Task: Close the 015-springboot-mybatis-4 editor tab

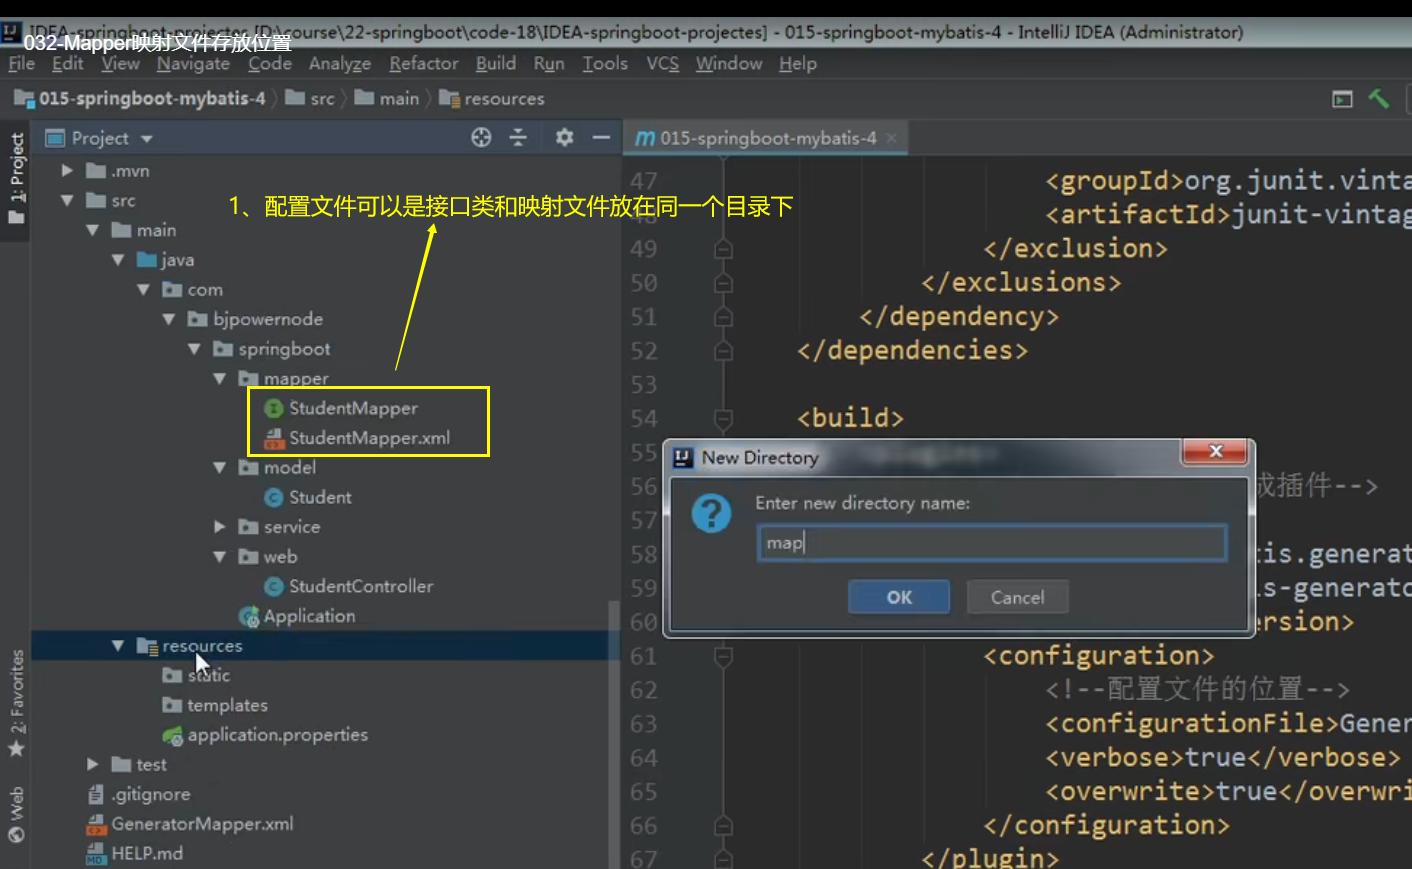Action: pos(892,137)
